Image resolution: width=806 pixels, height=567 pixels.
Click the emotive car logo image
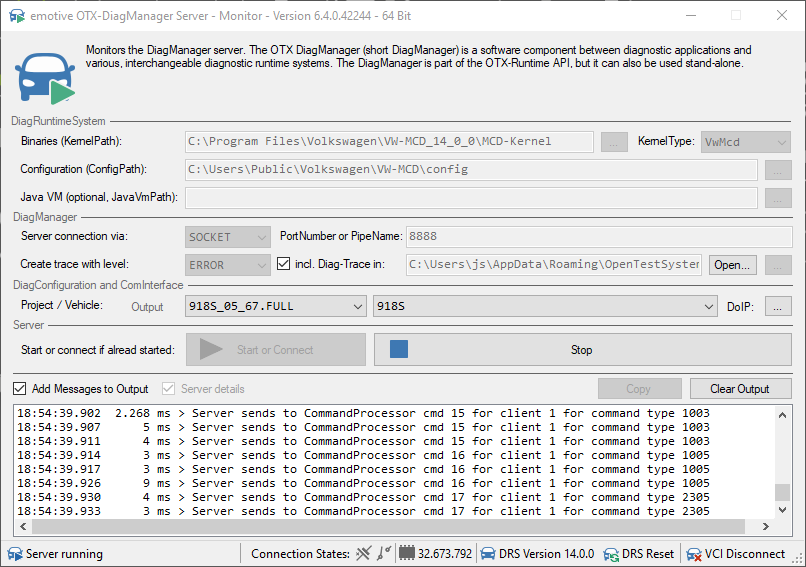click(x=45, y=74)
